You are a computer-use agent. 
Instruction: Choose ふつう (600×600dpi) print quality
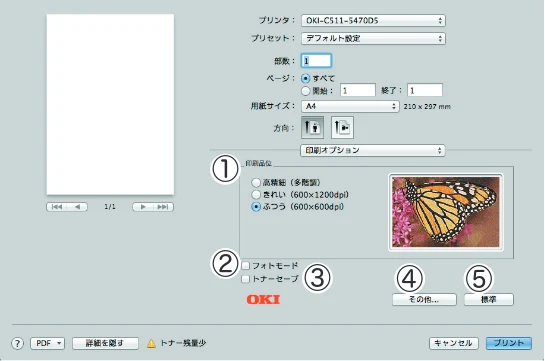pos(256,207)
